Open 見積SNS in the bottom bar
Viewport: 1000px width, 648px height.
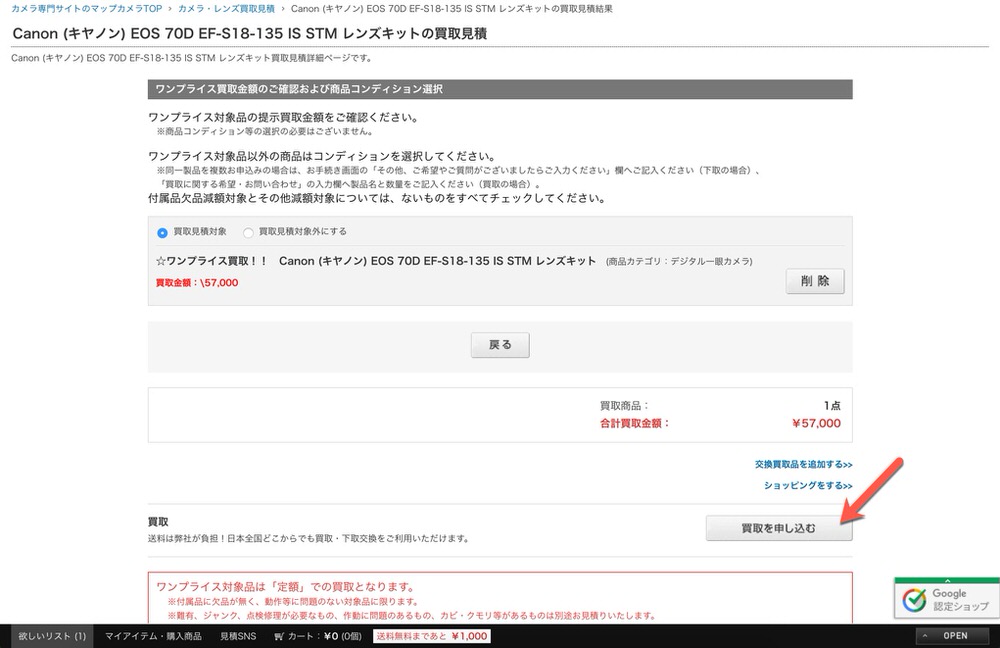point(238,636)
